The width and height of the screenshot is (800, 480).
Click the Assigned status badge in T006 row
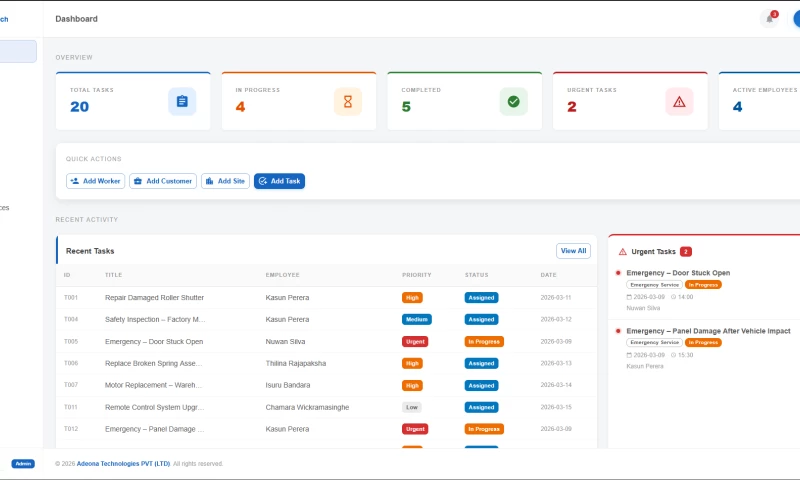click(x=482, y=363)
